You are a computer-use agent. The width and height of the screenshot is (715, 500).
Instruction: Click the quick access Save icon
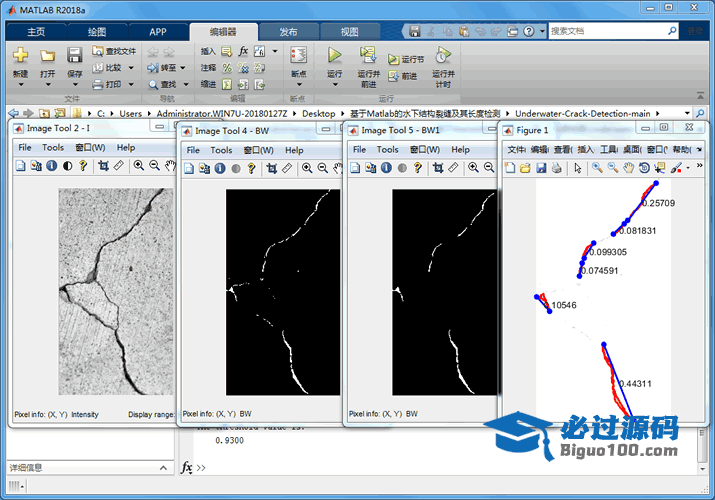tap(414, 31)
